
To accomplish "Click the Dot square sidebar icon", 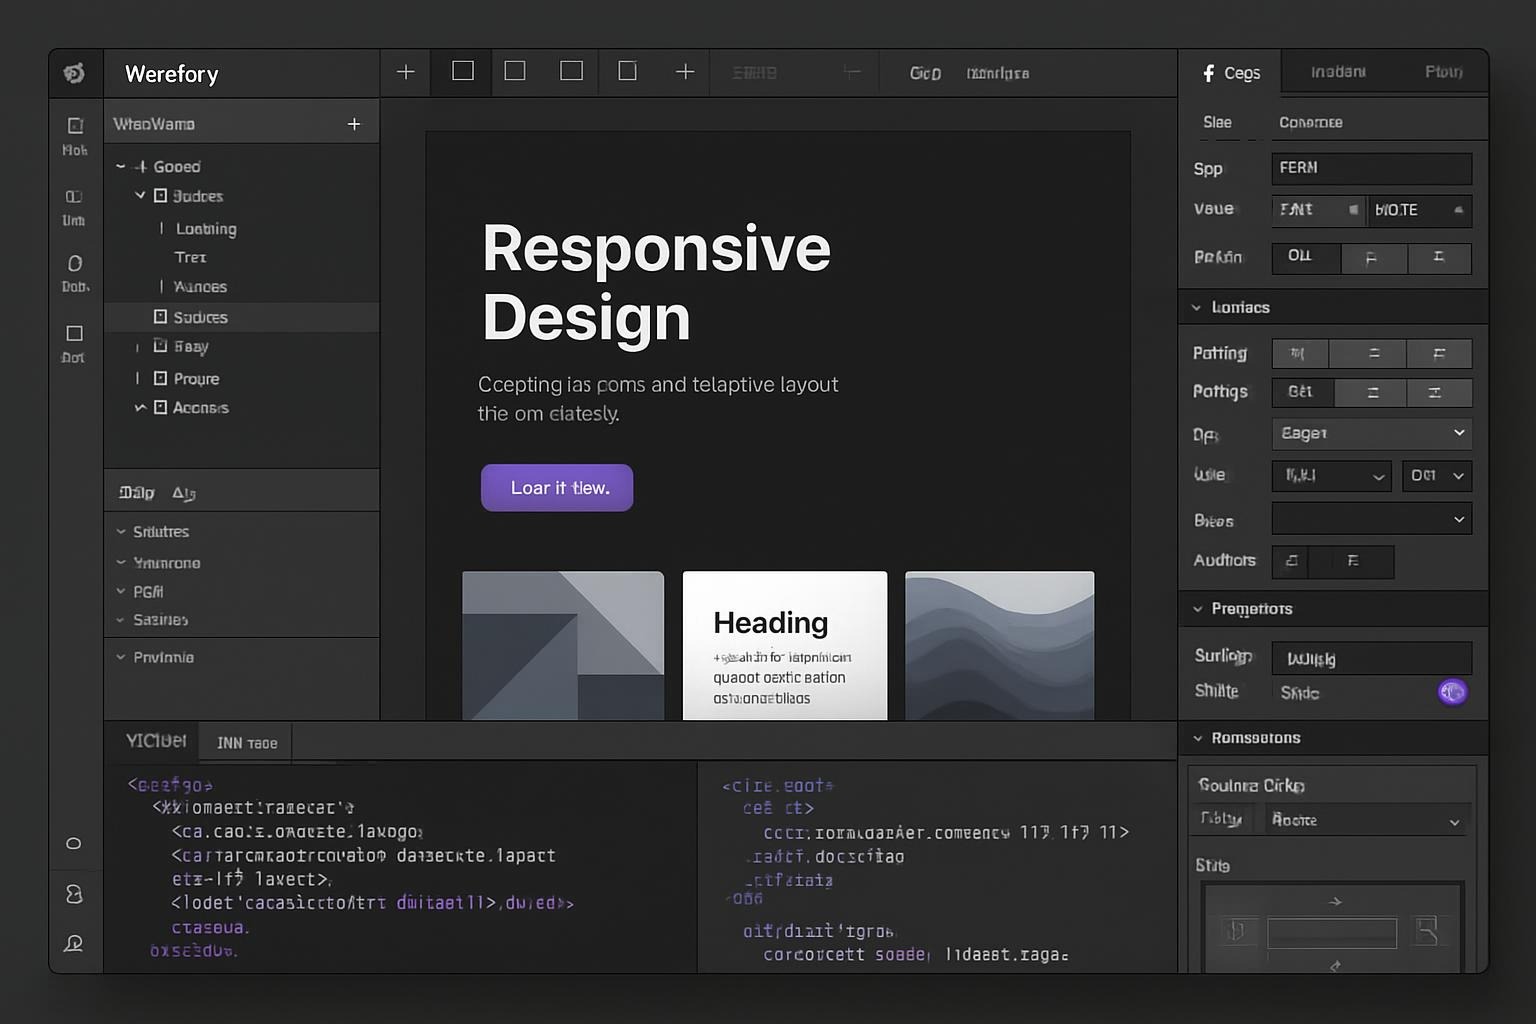I will [x=75, y=334].
